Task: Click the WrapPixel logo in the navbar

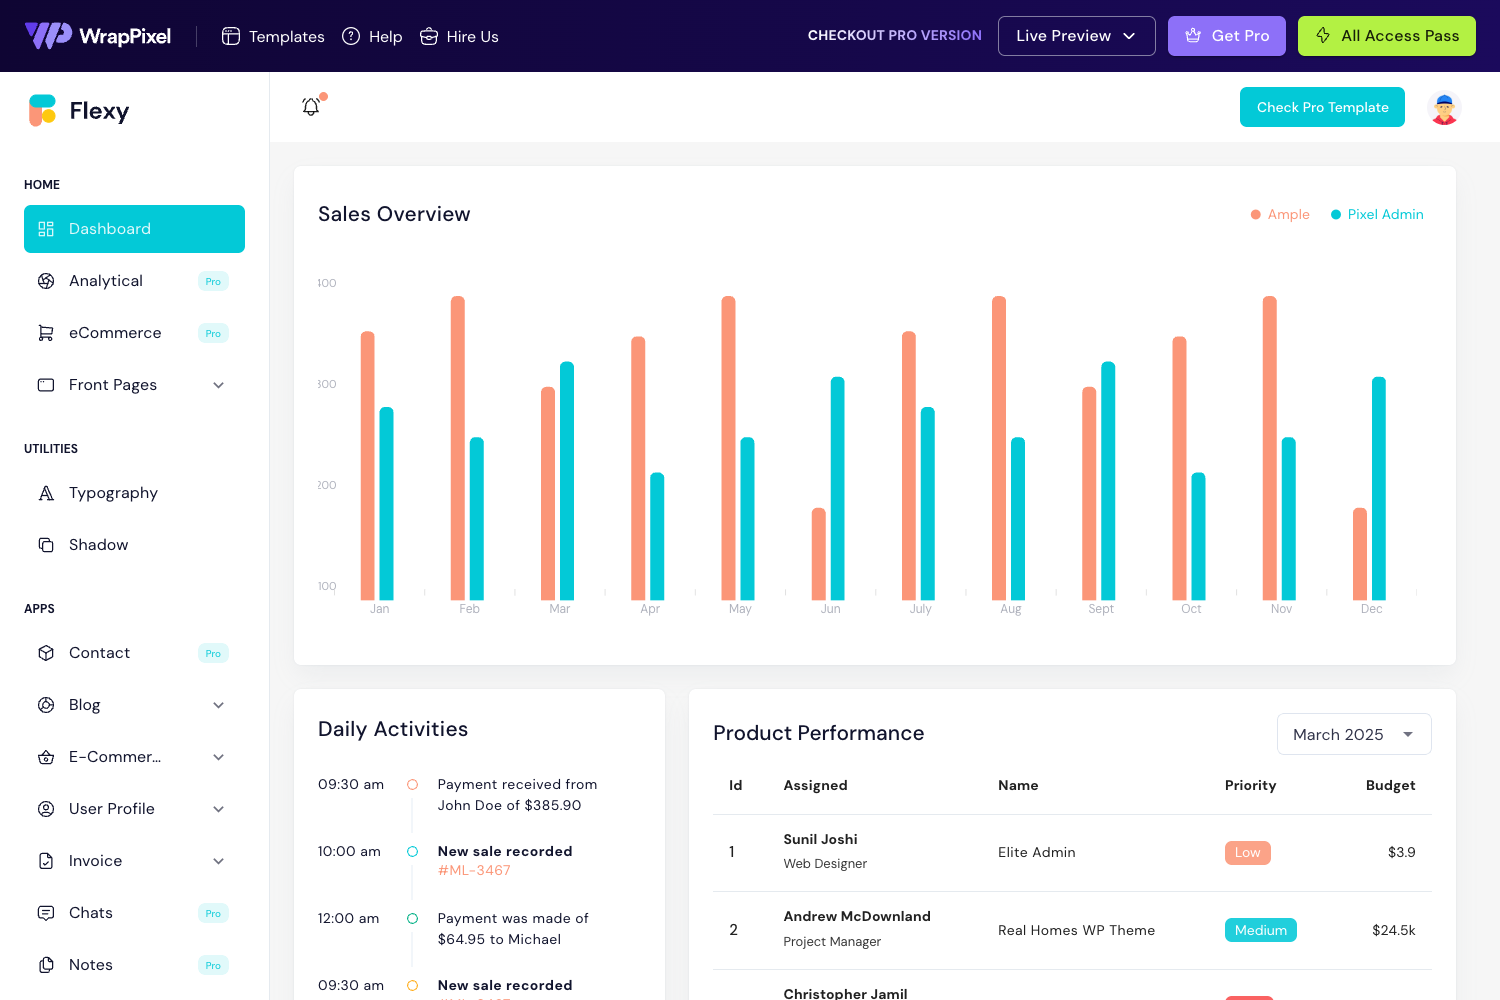Action: coord(97,35)
